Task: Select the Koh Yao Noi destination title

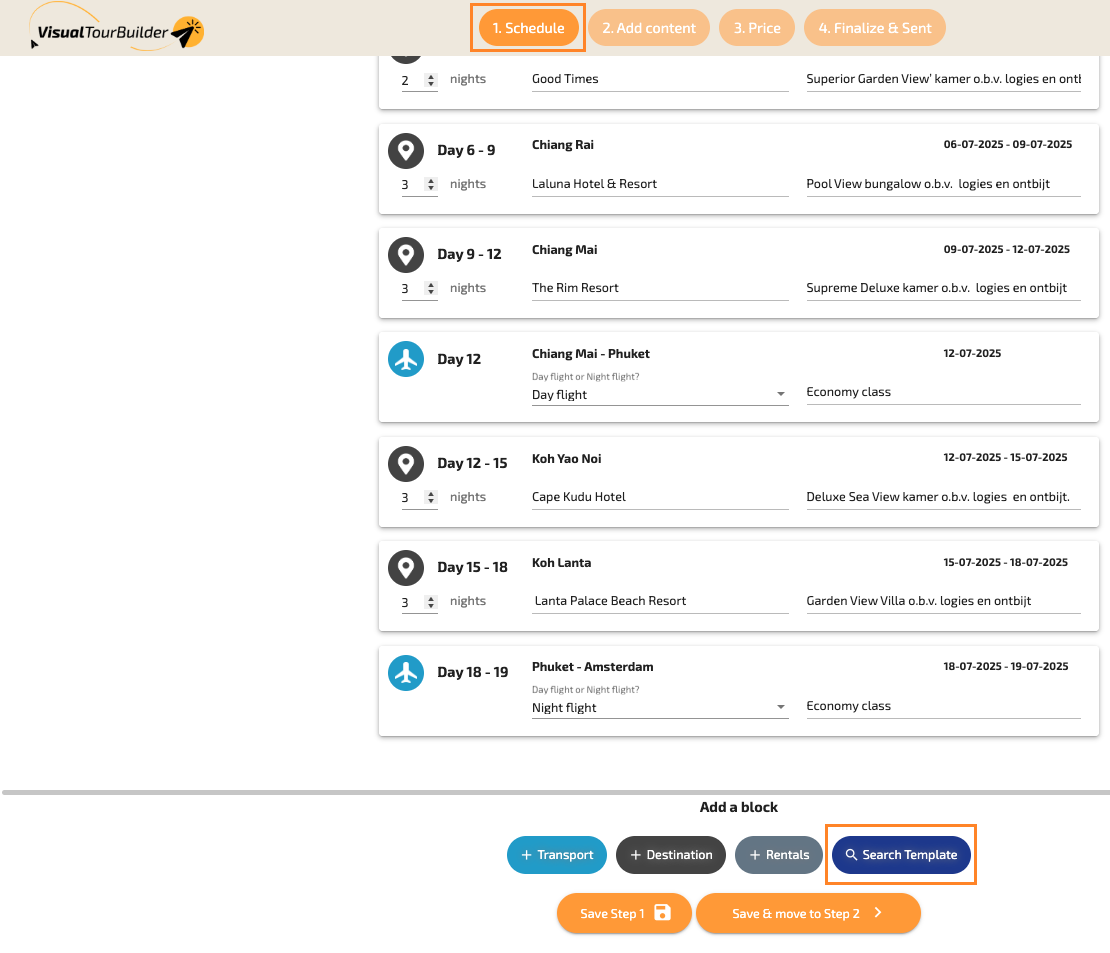Action: 566,458
